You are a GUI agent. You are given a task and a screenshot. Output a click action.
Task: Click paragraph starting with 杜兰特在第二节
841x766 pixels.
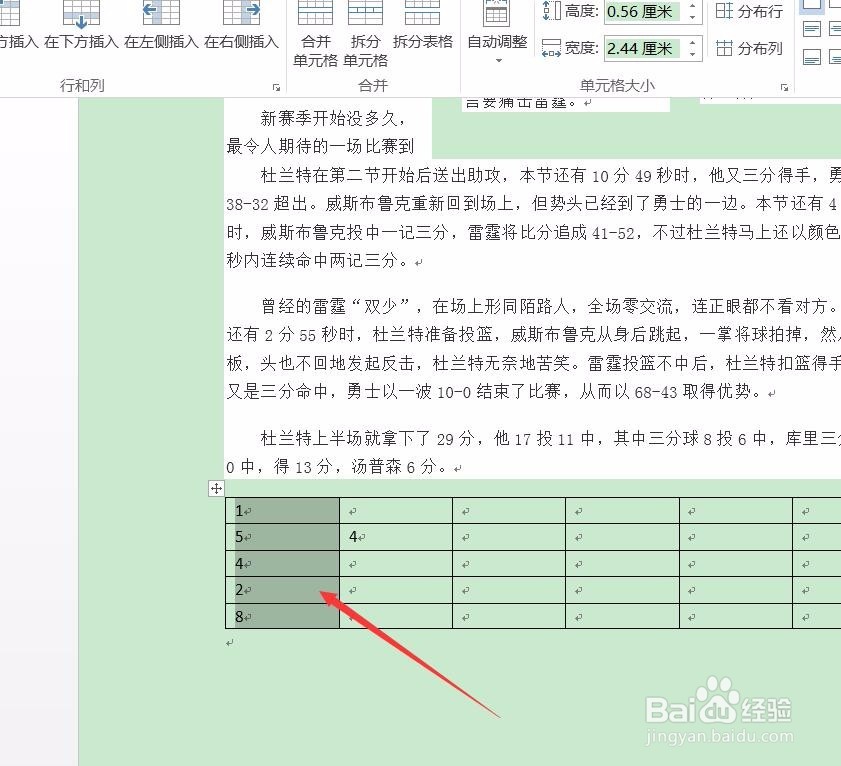[x=533, y=218]
